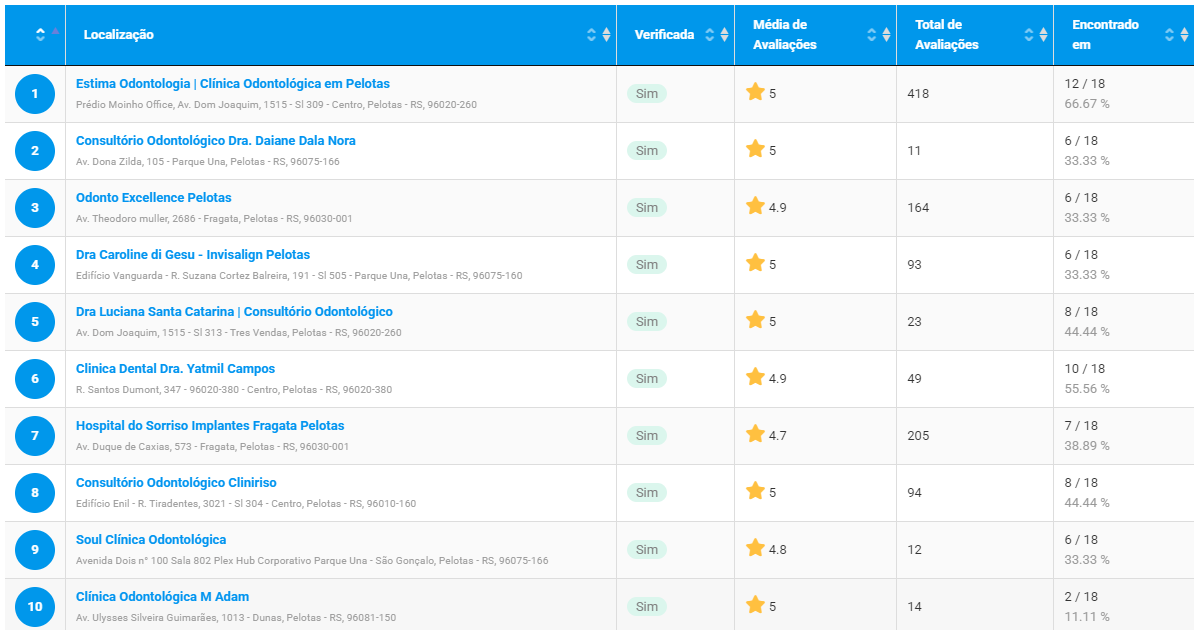Sort the table by the Localização header
This screenshot has height=630, width=1194.
tap(340, 35)
